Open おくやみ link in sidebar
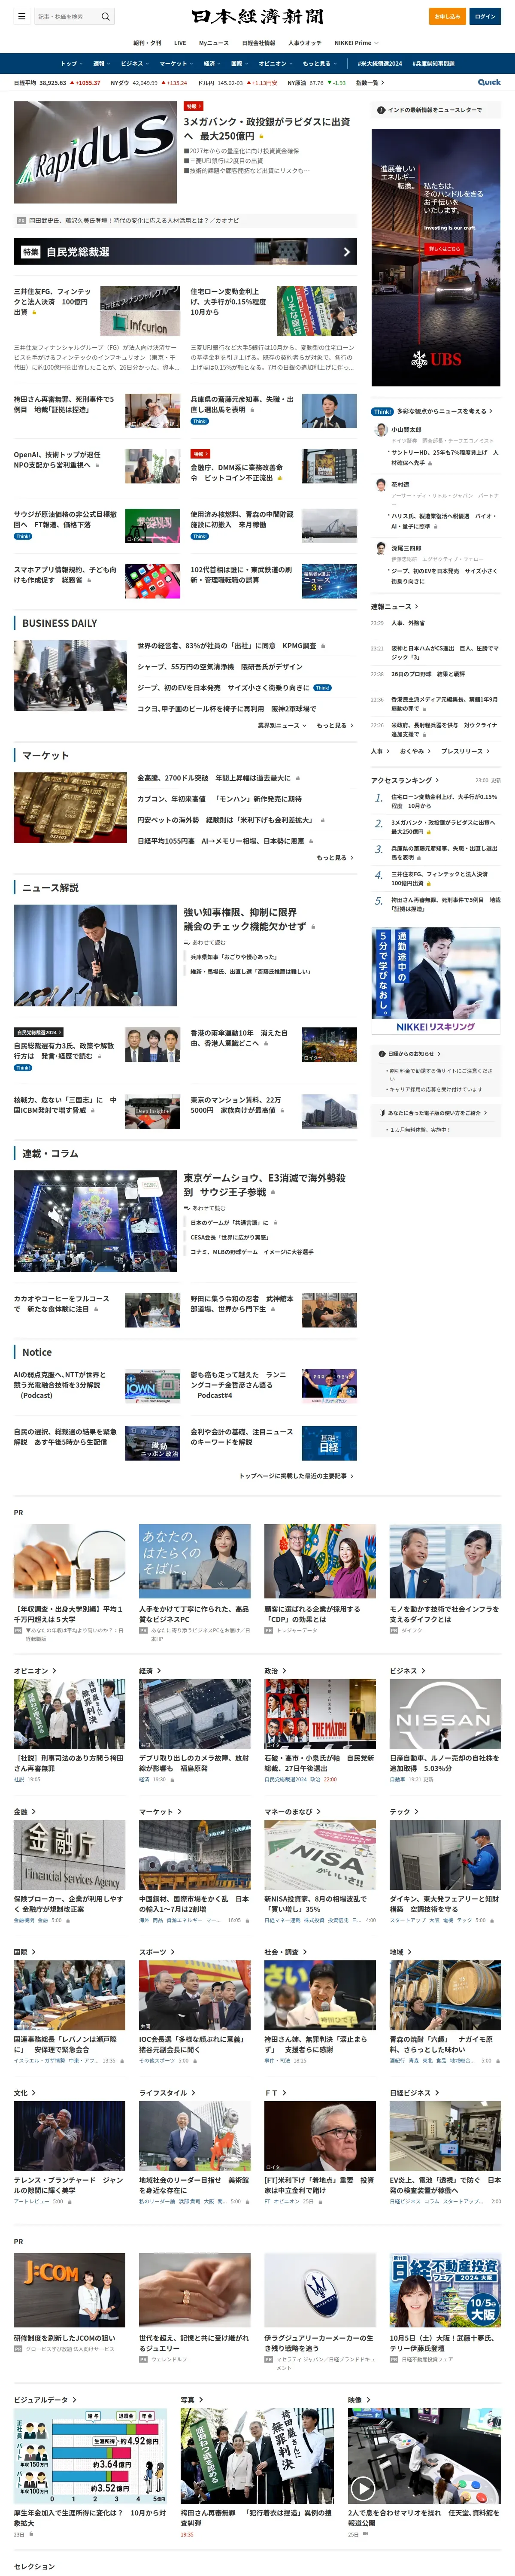Viewport: 515px width, 2576px height. click(414, 751)
